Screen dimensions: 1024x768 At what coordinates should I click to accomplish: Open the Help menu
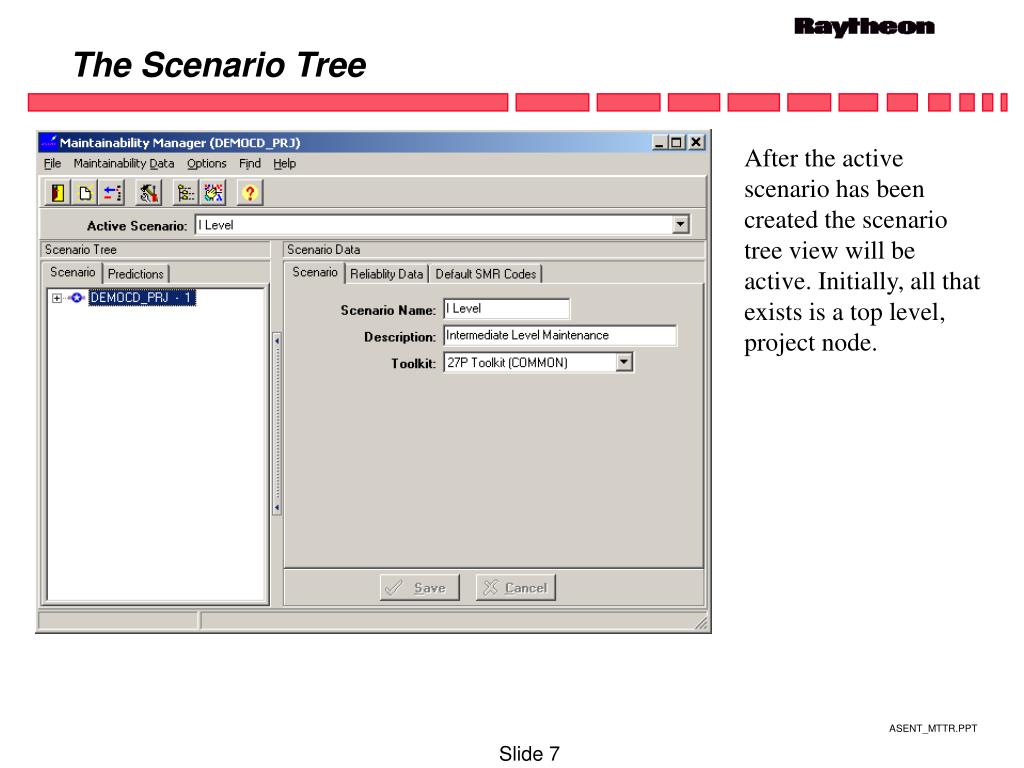tap(284, 163)
